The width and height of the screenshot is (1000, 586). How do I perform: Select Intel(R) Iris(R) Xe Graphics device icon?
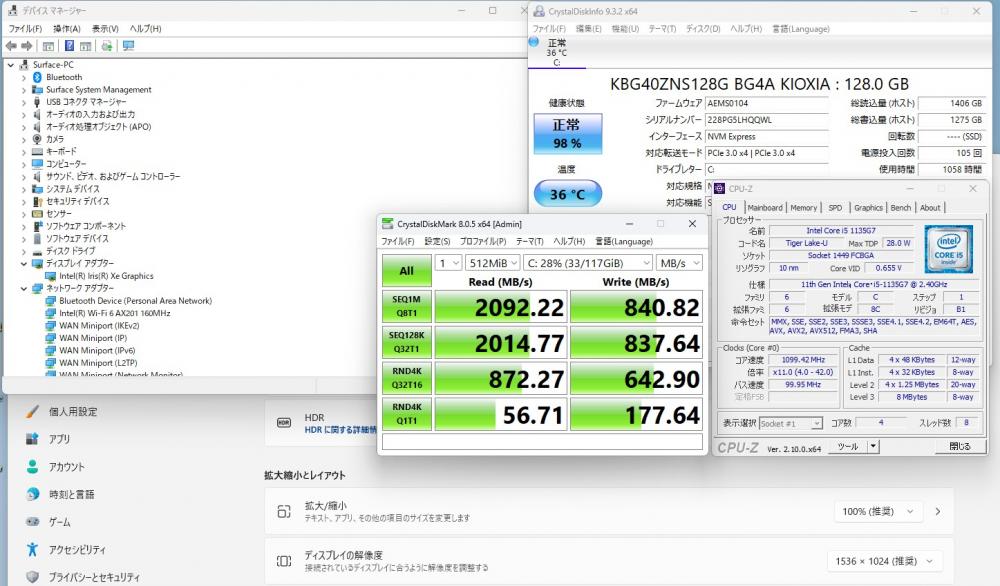pos(51,276)
